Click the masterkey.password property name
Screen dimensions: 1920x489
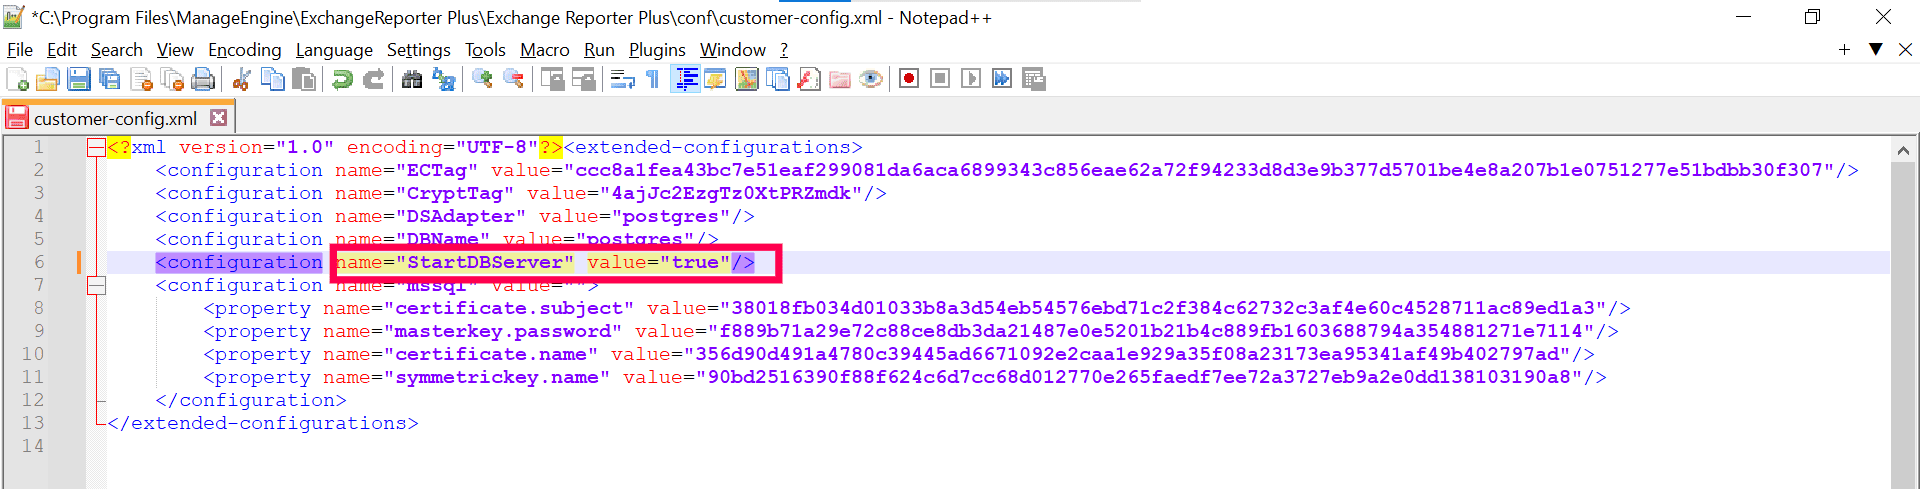[502, 331]
